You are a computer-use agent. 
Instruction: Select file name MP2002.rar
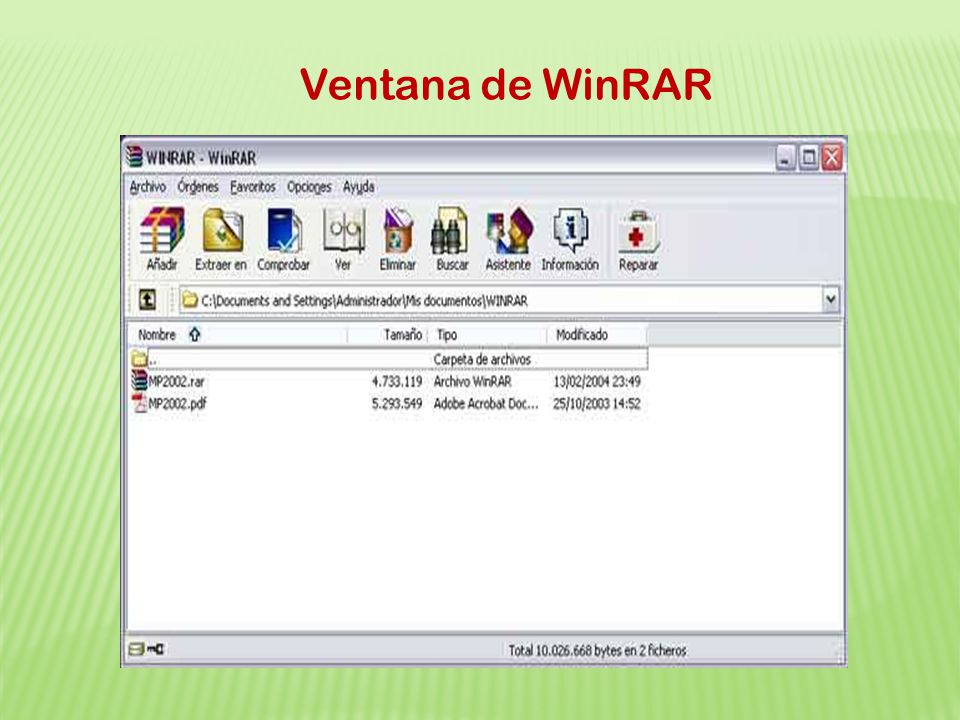pyautogui.click(x=176, y=381)
